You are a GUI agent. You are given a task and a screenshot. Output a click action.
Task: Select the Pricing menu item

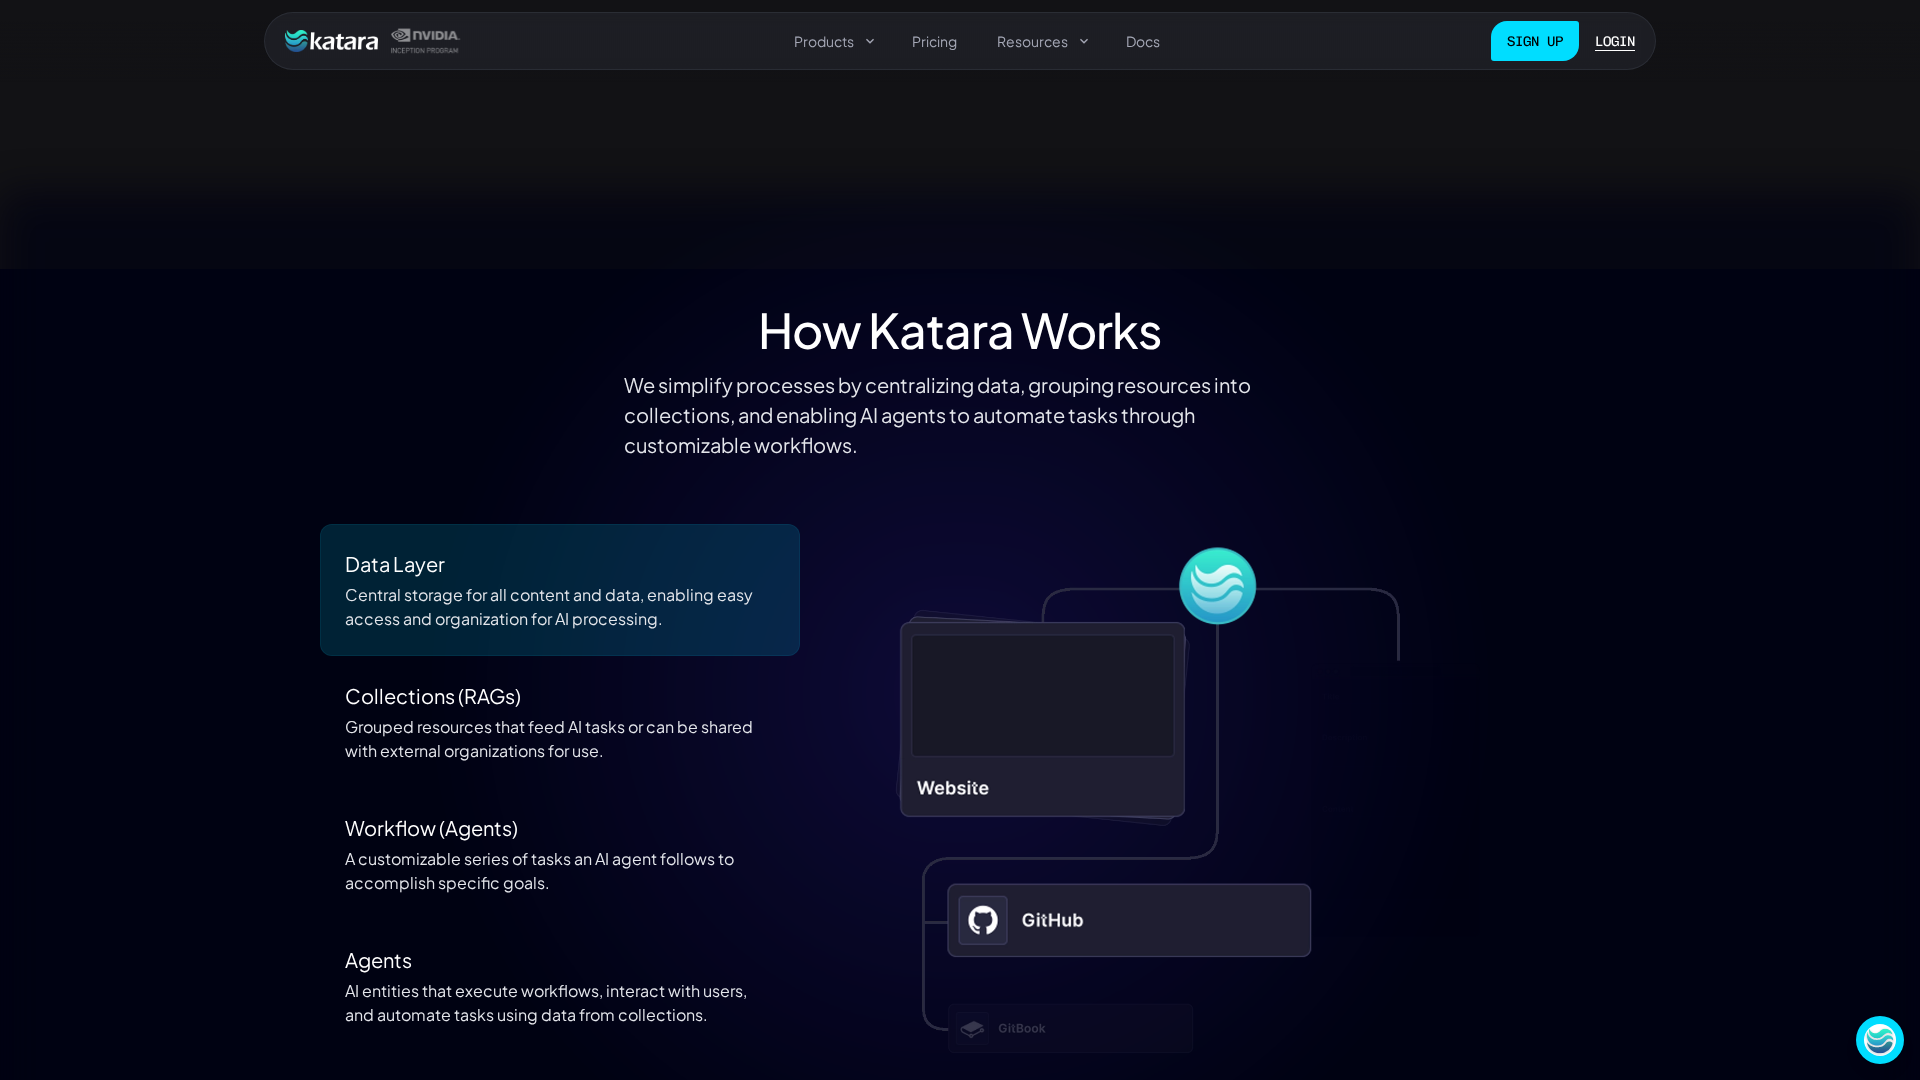click(x=934, y=41)
